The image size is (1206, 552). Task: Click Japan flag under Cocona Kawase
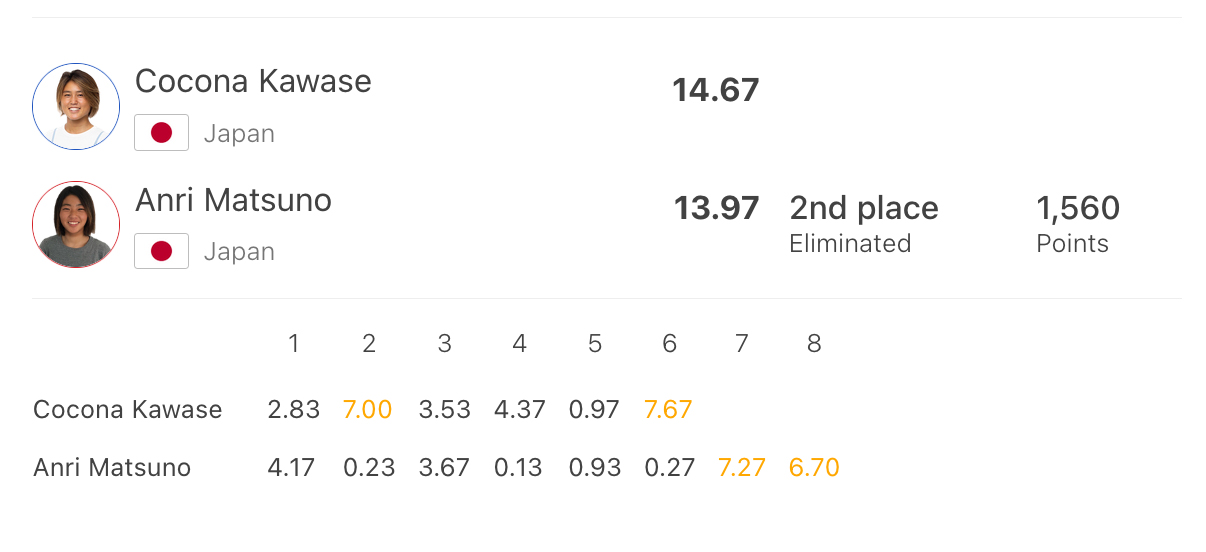tap(161, 133)
